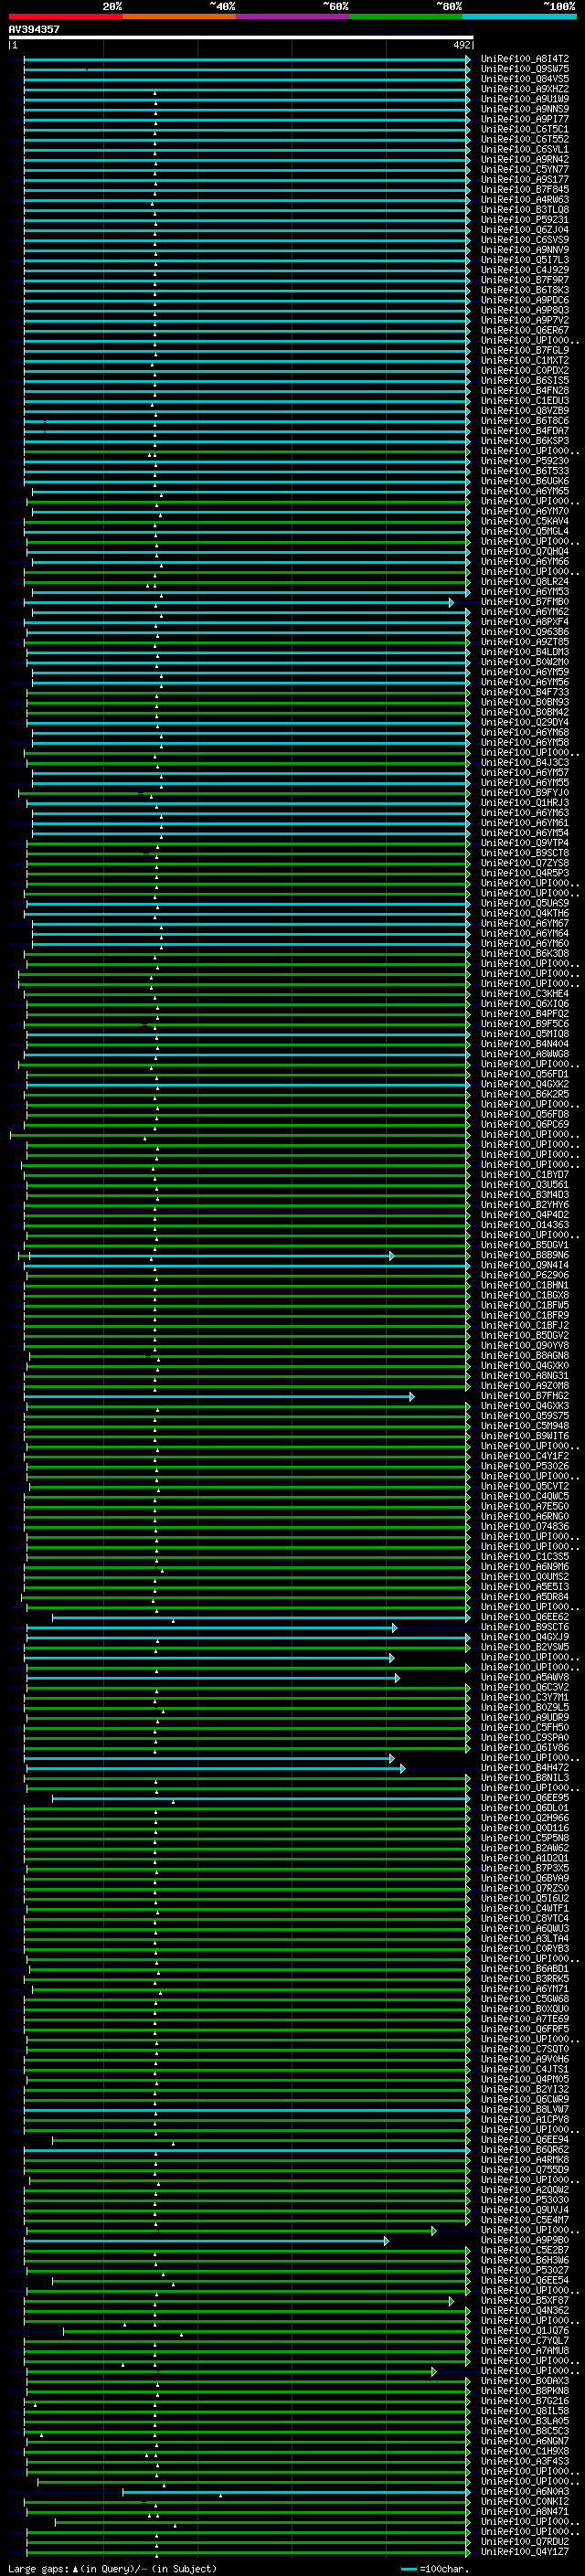
Task: Select the UniRef100_B6K3D8 label
Action: [x=525, y=953]
